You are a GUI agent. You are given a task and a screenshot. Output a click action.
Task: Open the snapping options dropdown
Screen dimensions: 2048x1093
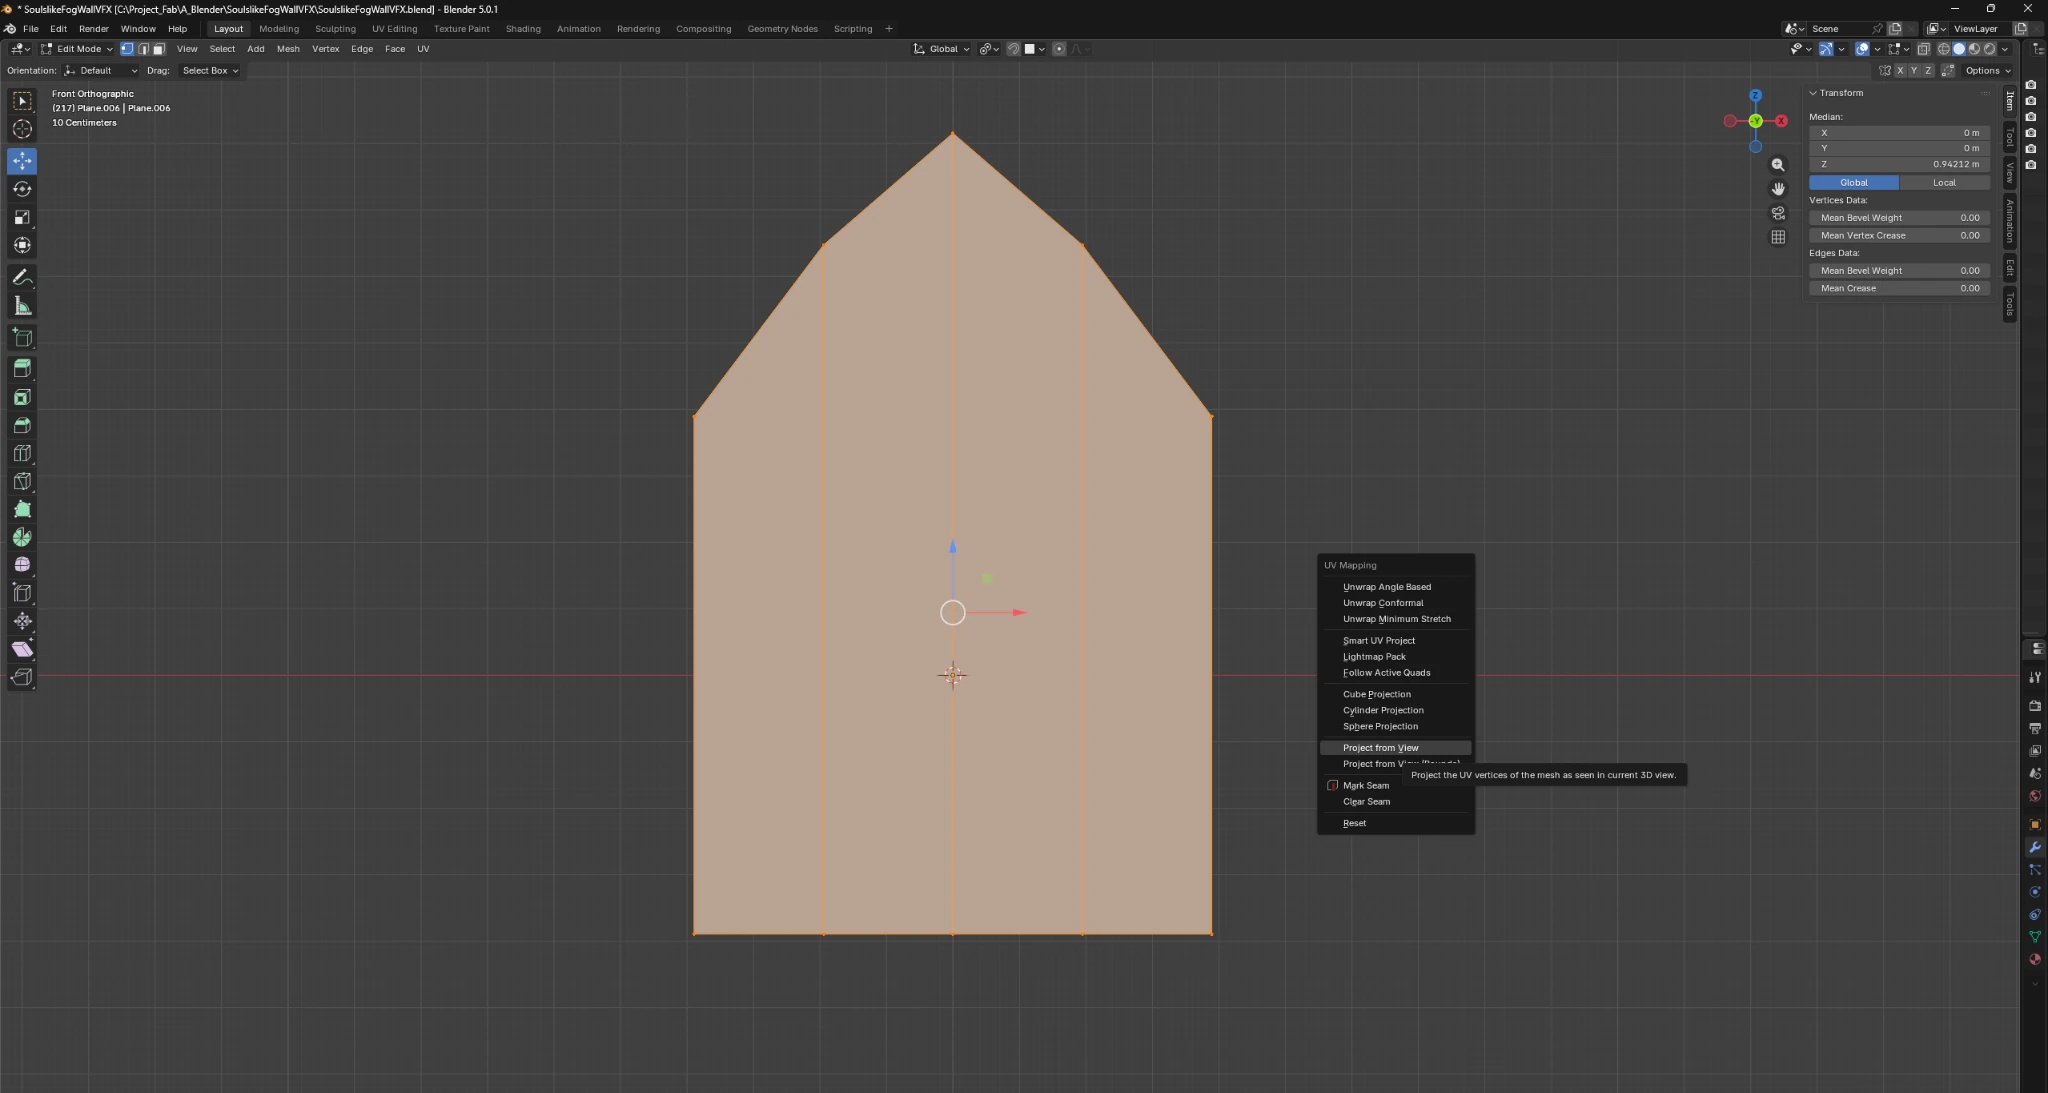[x=1035, y=49]
